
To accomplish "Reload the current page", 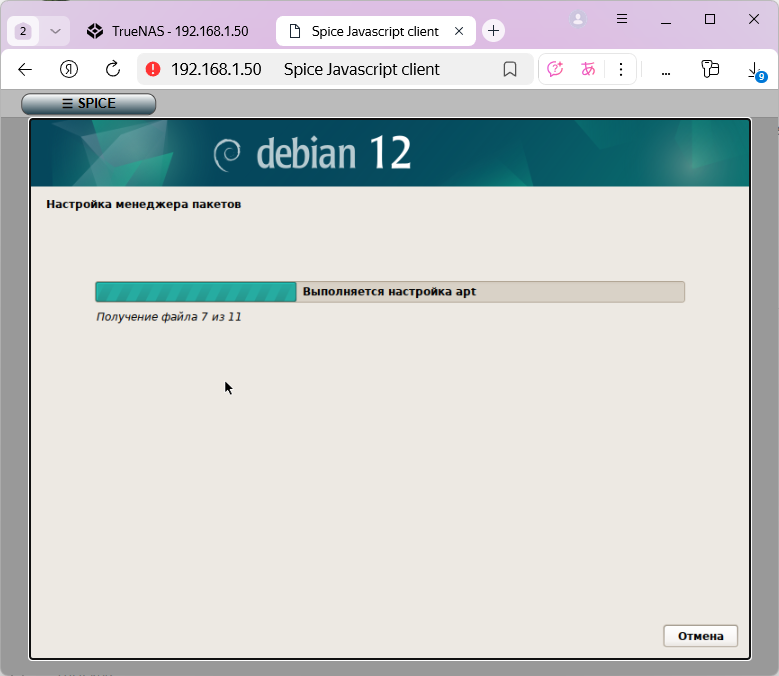I will click(x=113, y=69).
